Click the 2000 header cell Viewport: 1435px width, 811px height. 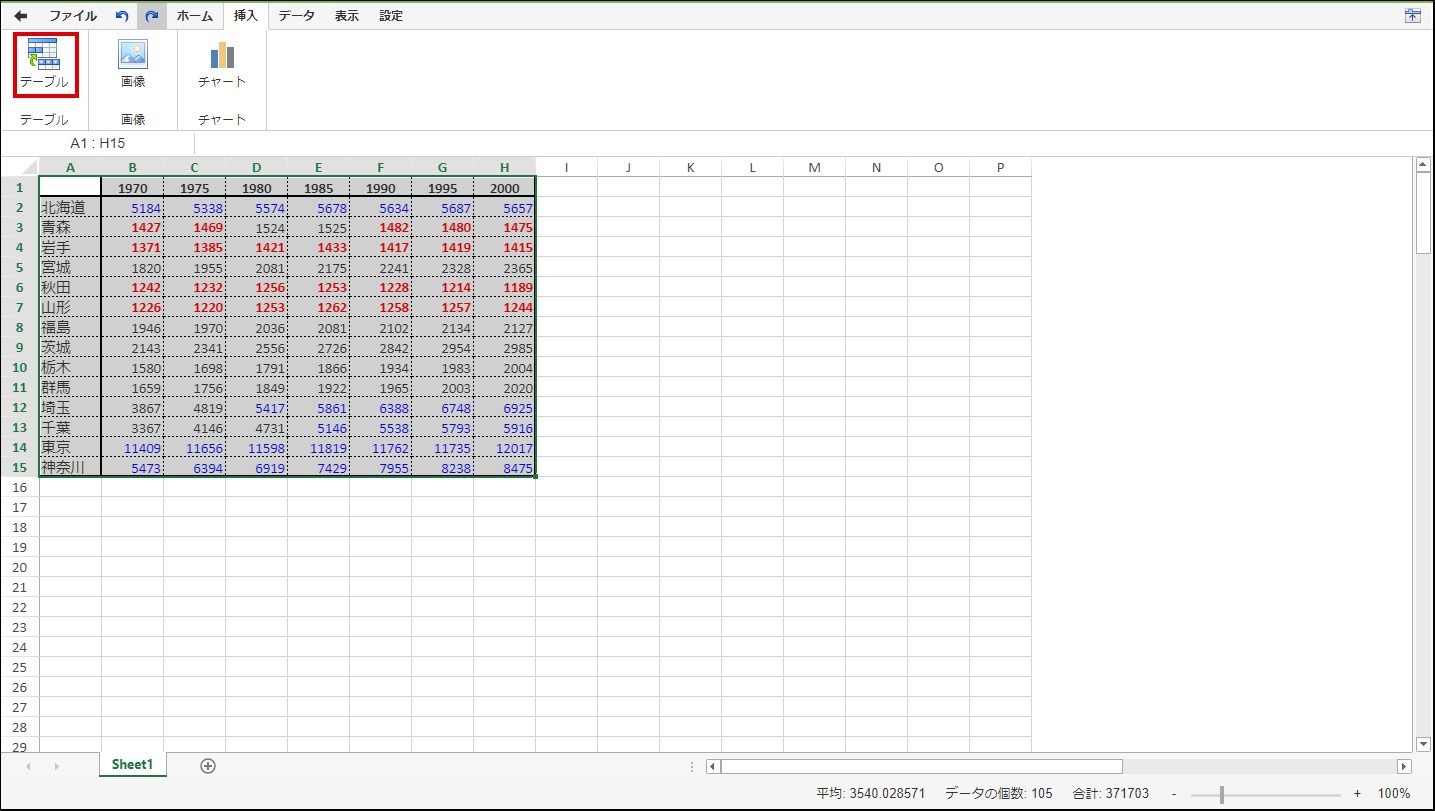[504, 187]
